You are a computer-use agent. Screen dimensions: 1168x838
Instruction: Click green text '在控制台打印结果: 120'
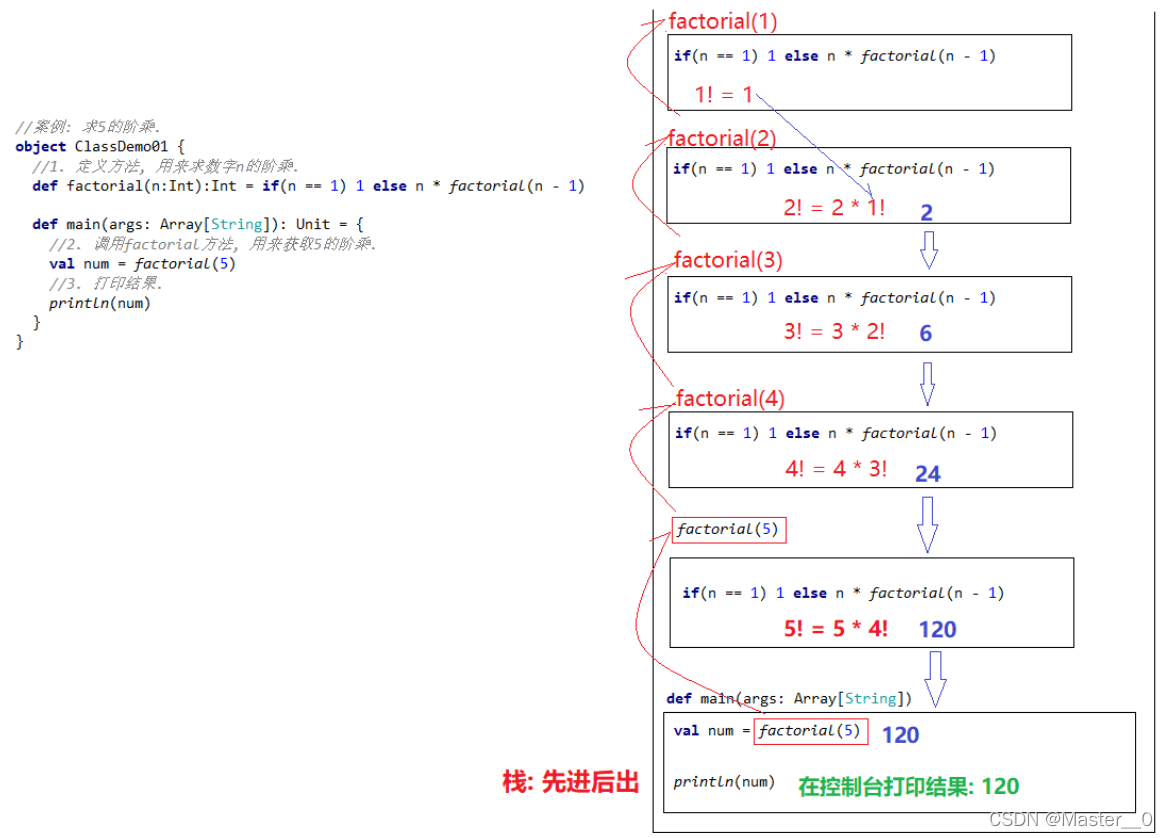tap(909, 787)
